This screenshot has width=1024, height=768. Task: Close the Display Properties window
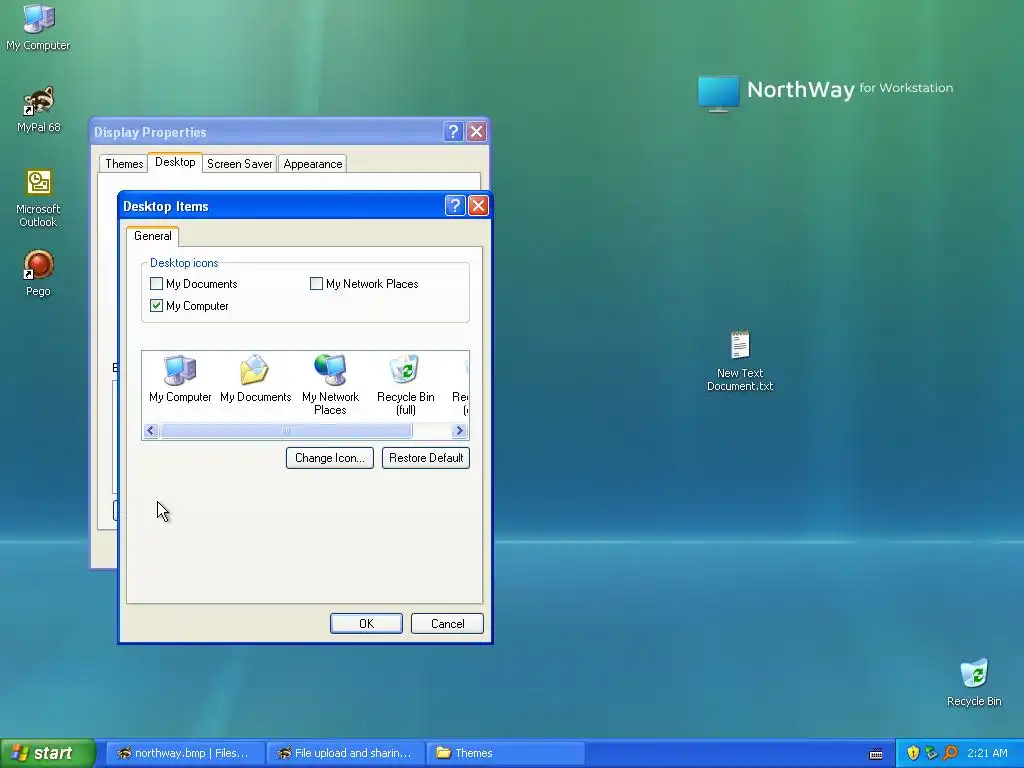pyautogui.click(x=477, y=132)
